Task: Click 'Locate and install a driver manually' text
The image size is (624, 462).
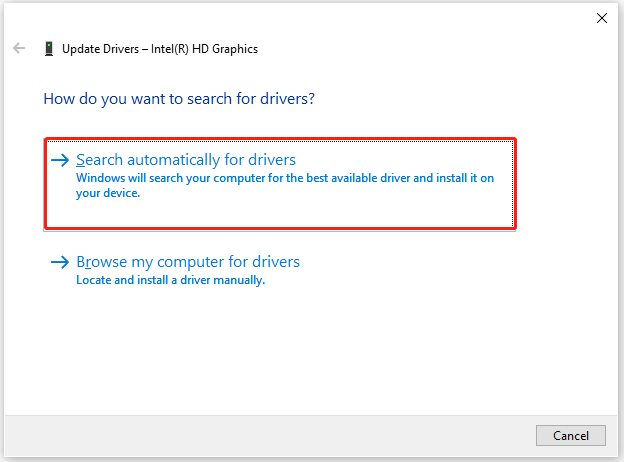Action: pyautogui.click(x=170, y=281)
